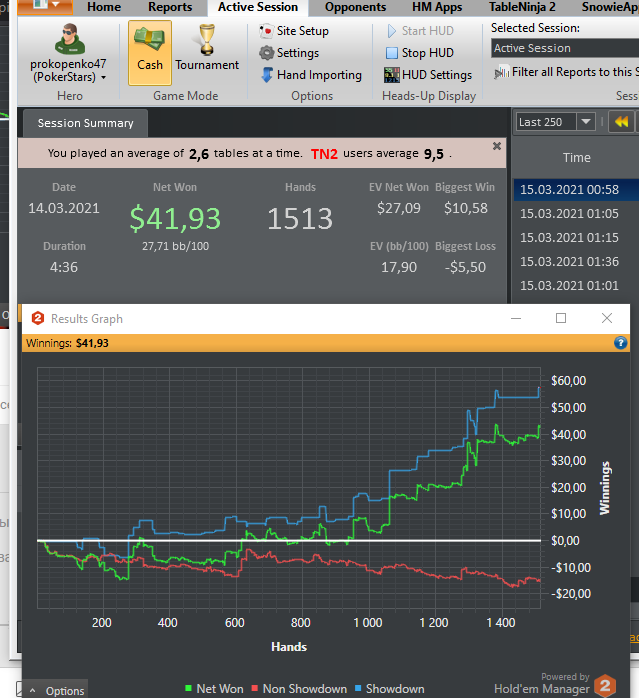The image size is (639, 698).
Task: Click Filter all Reports to this Session
Action: point(566,72)
